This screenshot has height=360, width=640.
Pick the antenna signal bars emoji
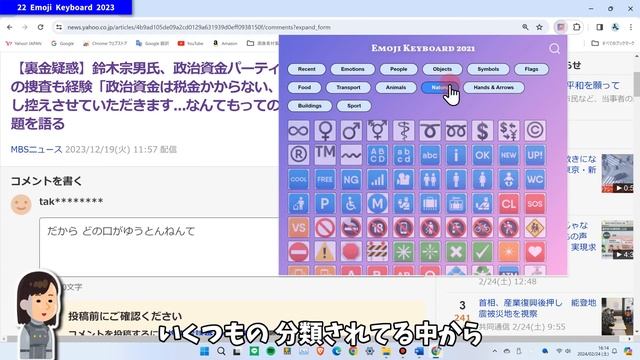pyautogui.click(x=378, y=179)
